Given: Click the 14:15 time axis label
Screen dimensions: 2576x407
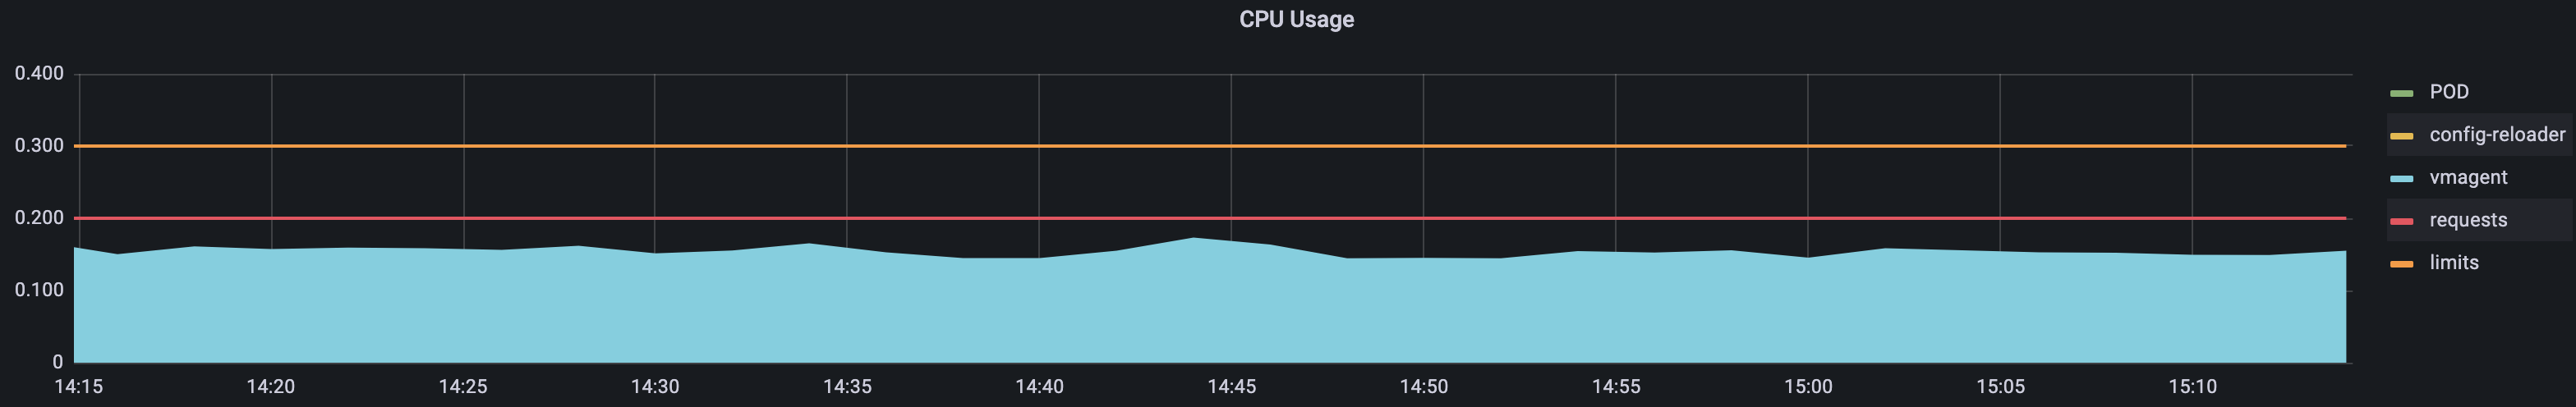Looking at the screenshot, I should coord(78,387).
